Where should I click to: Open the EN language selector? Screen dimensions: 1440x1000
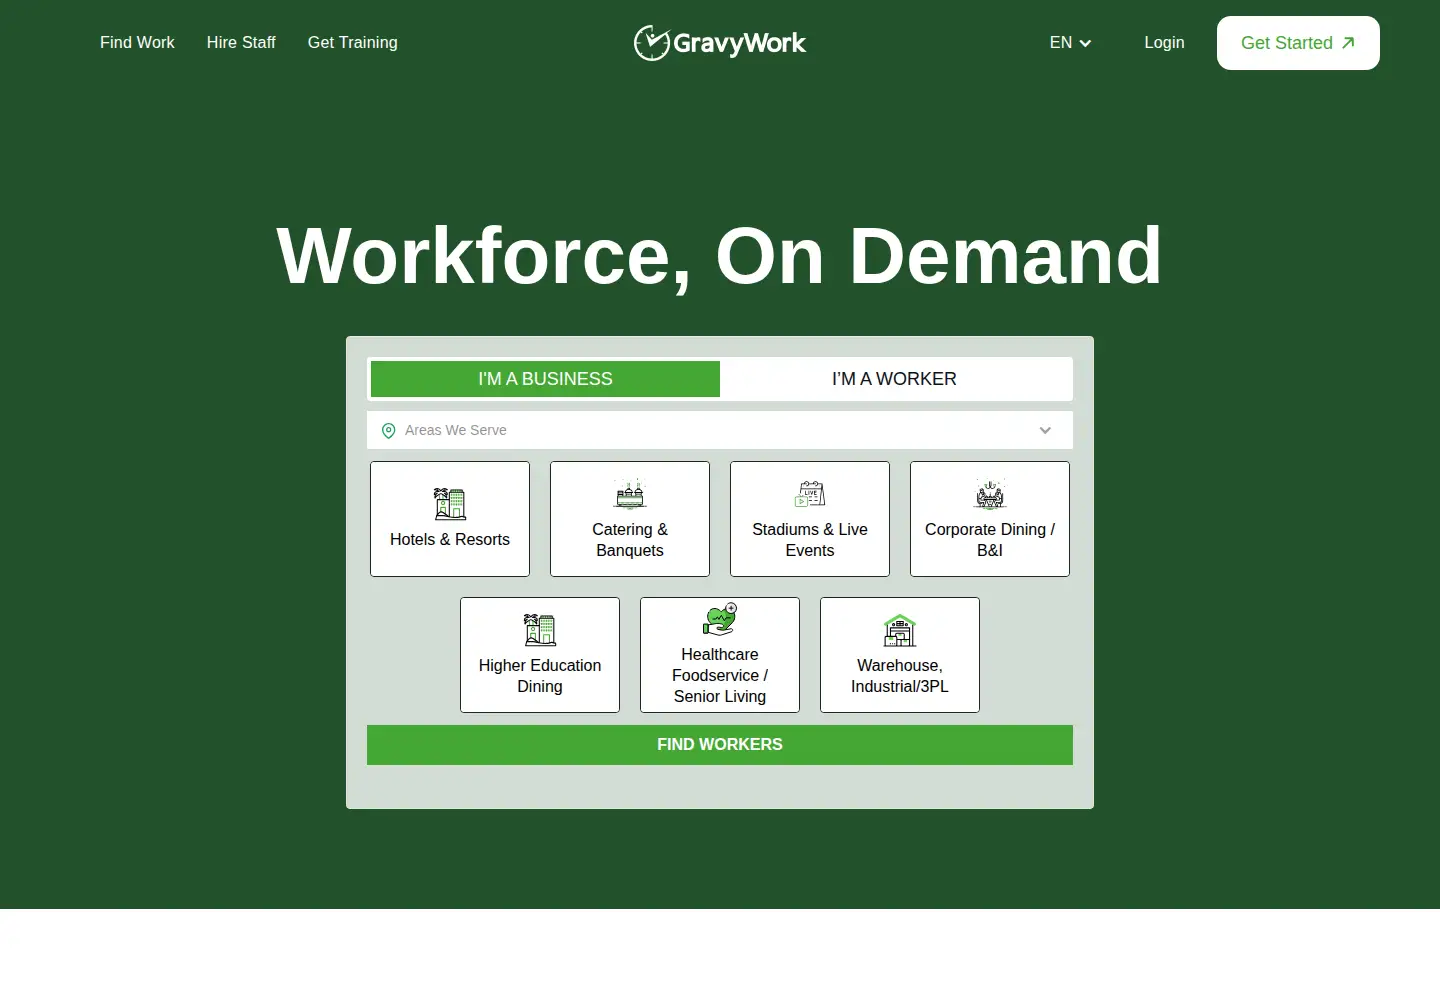[x=1070, y=43]
